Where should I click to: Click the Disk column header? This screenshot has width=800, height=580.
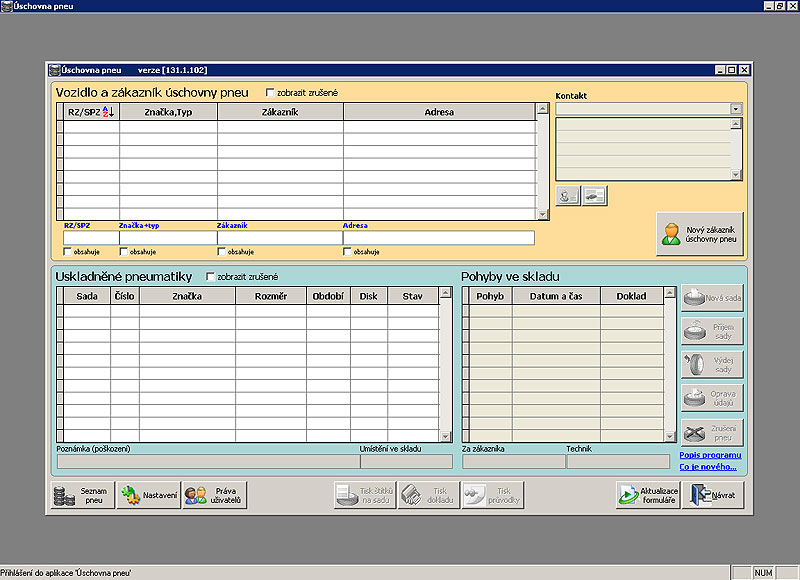click(x=369, y=296)
